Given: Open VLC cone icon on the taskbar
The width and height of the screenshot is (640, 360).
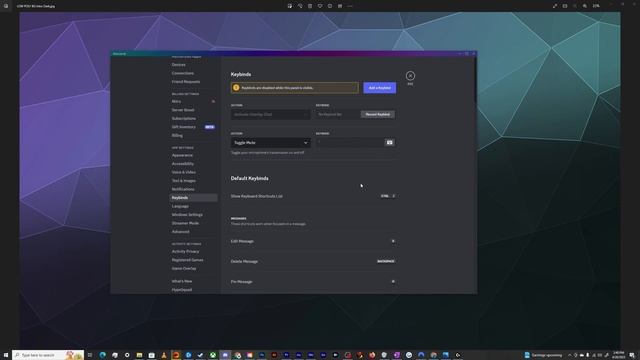Looking at the screenshot, I should click(164, 355).
